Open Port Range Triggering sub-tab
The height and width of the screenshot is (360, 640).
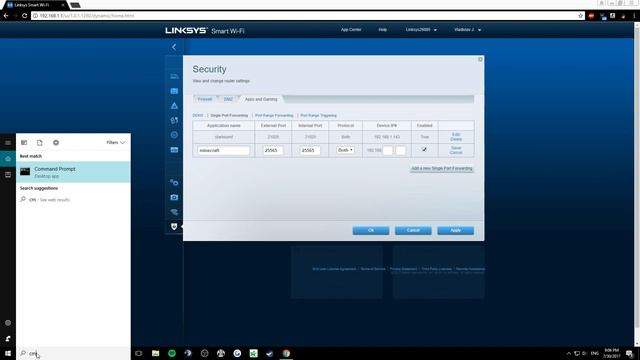point(319,116)
